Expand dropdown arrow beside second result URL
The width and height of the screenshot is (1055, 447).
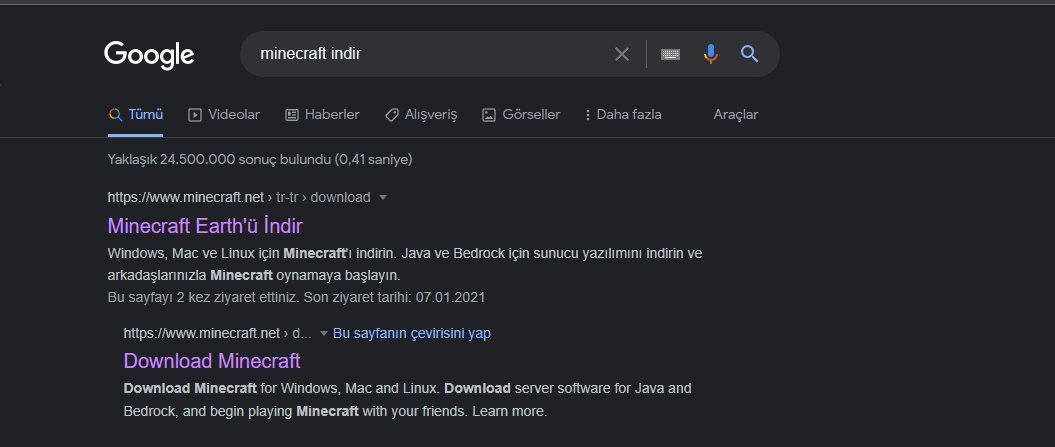pyautogui.click(x=324, y=333)
